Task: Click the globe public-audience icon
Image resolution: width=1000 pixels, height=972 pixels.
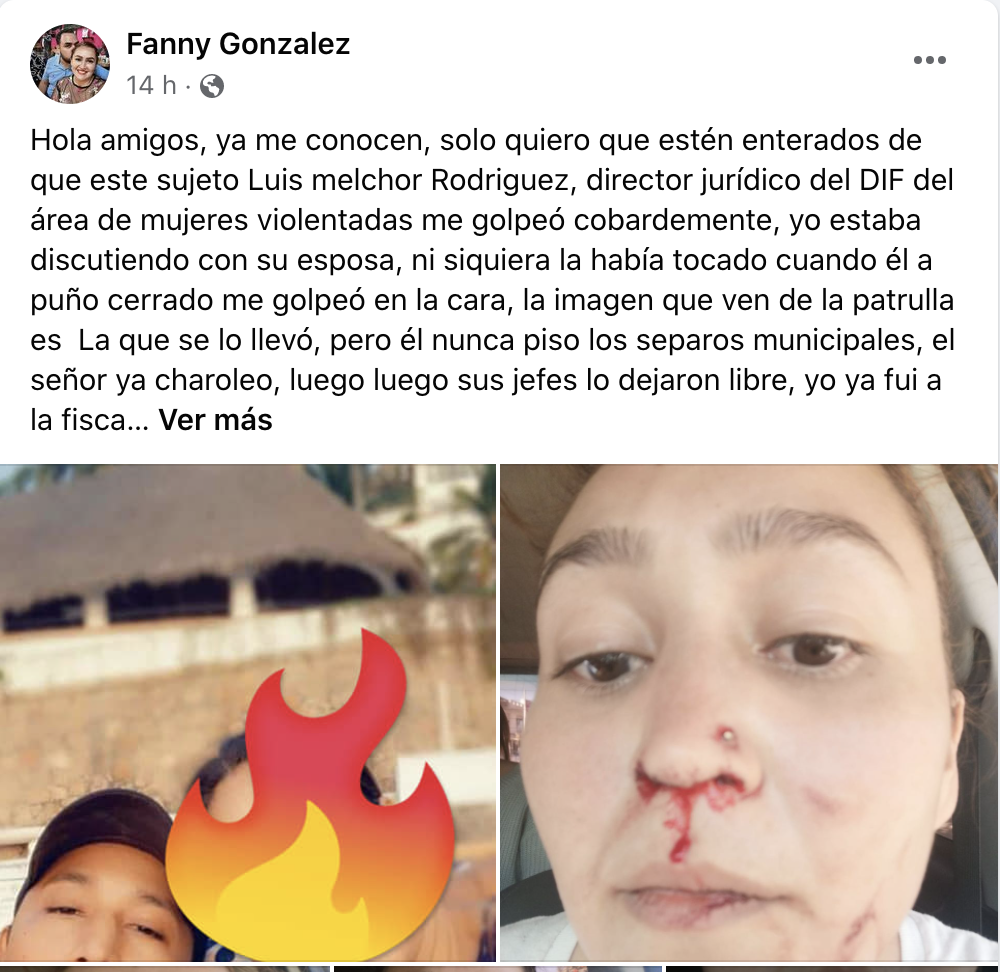Action: click(212, 85)
